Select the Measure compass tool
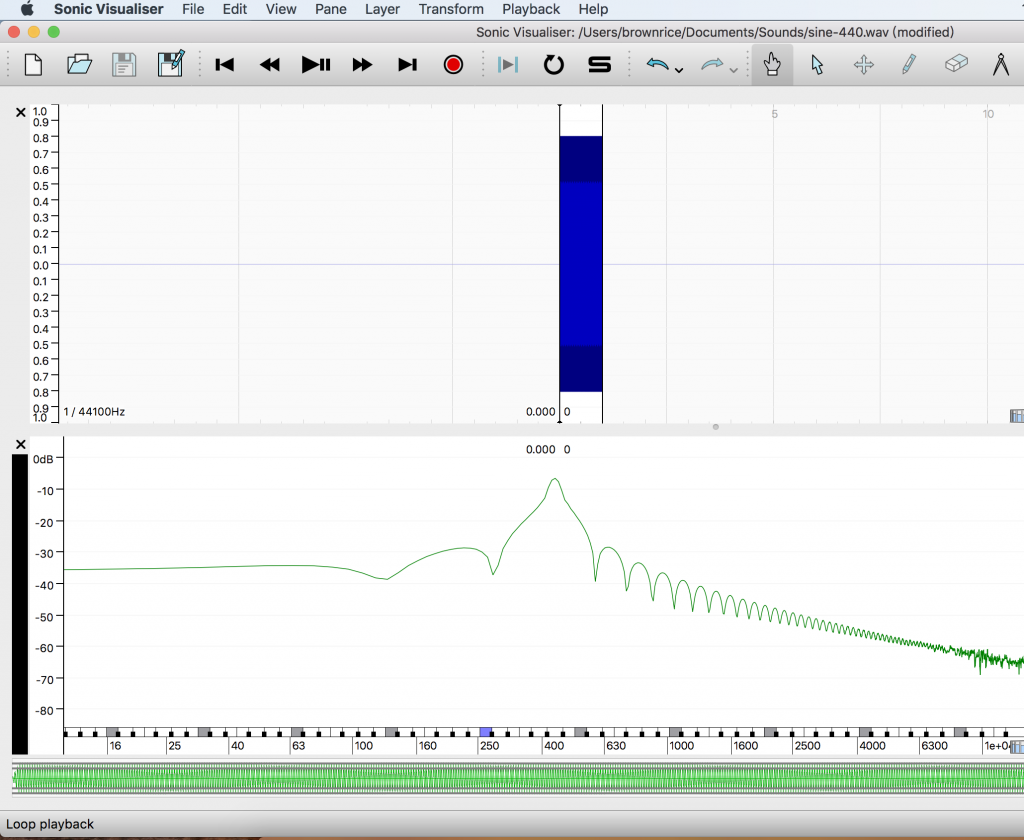This screenshot has width=1024, height=840. 1001,65
